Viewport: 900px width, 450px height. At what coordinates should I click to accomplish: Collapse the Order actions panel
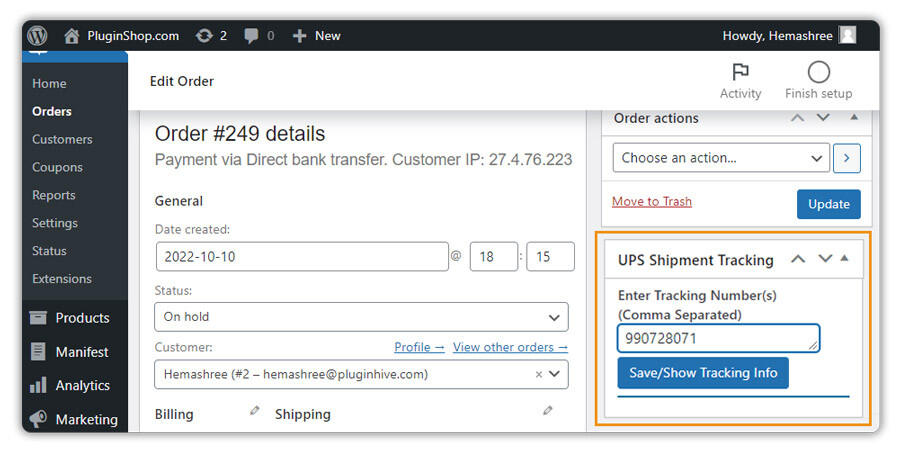854,117
